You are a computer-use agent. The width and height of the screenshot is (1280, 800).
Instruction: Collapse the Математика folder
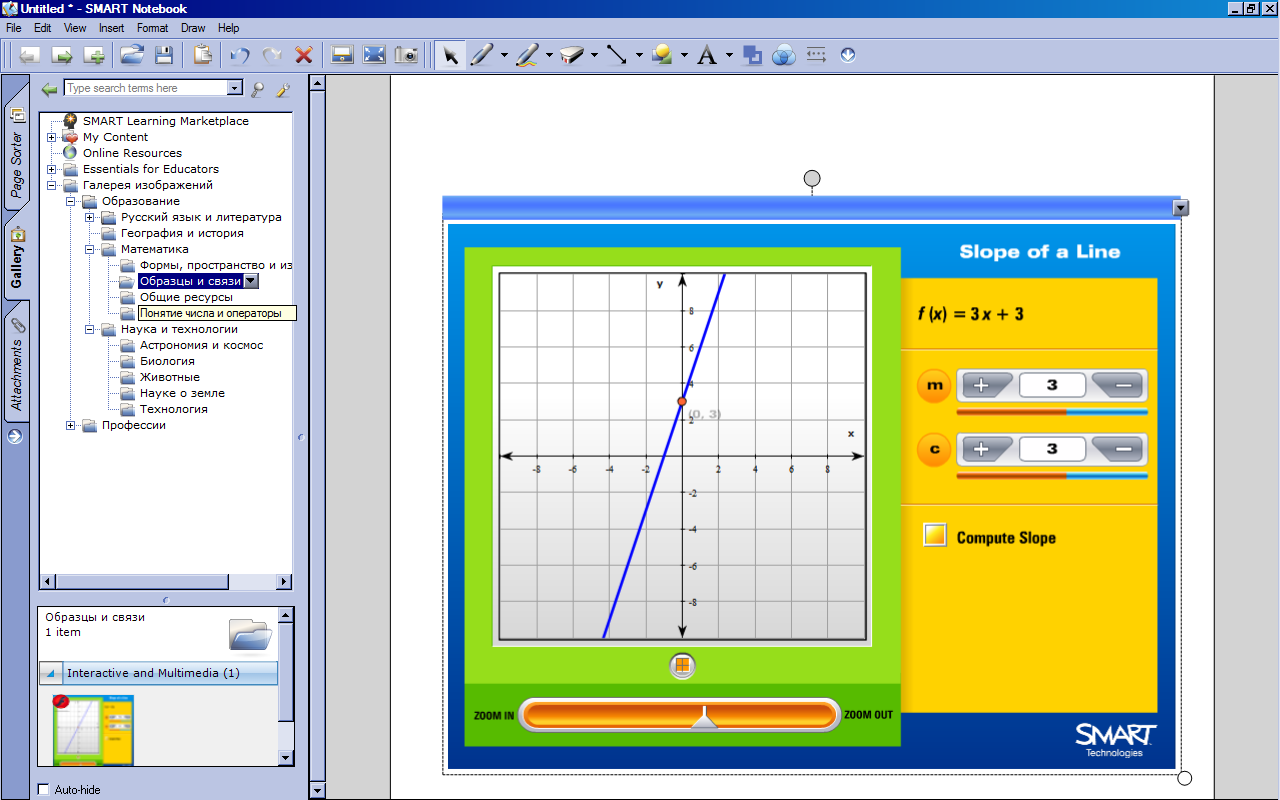(x=90, y=249)
